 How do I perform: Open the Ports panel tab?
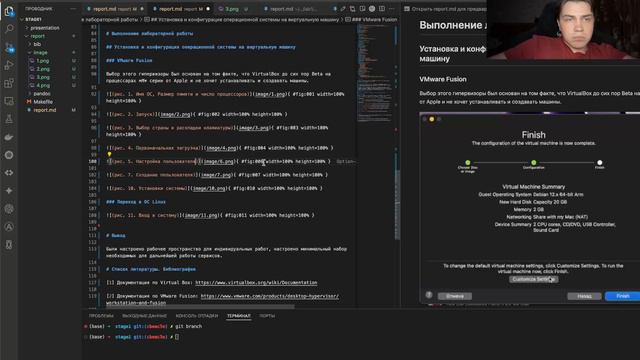267,316
